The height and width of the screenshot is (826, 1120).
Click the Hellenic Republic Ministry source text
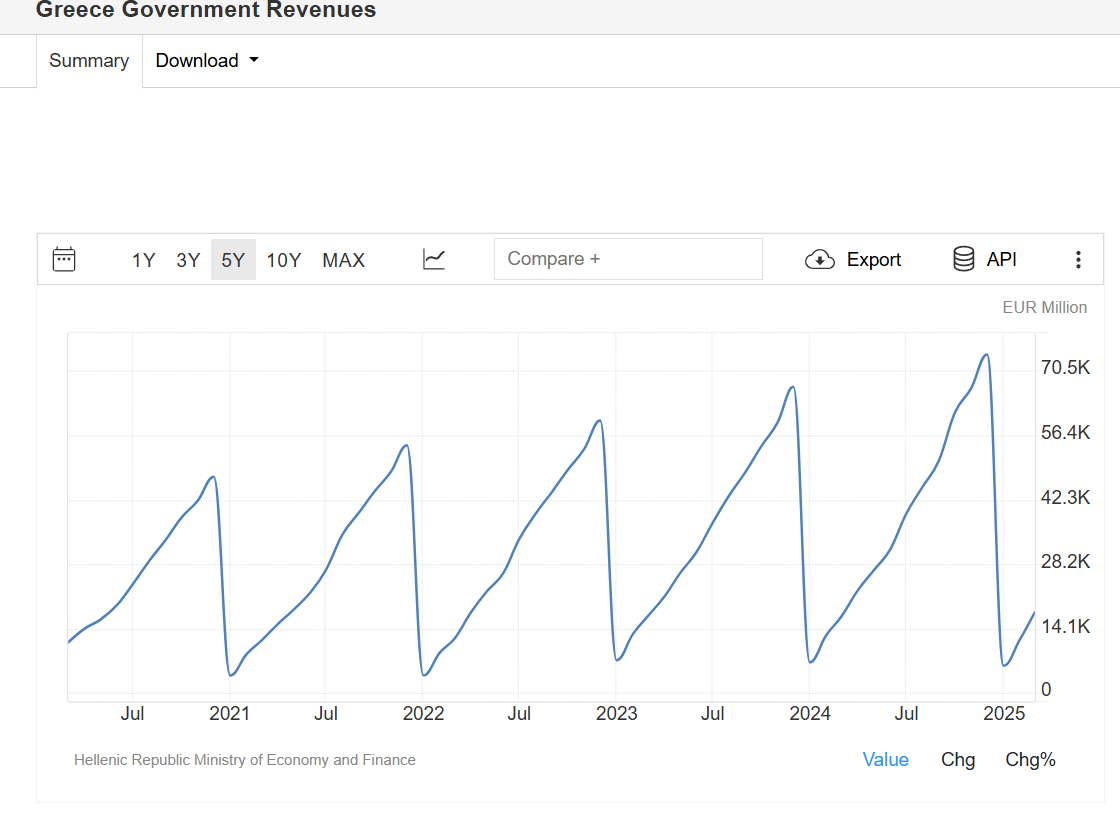245,760
